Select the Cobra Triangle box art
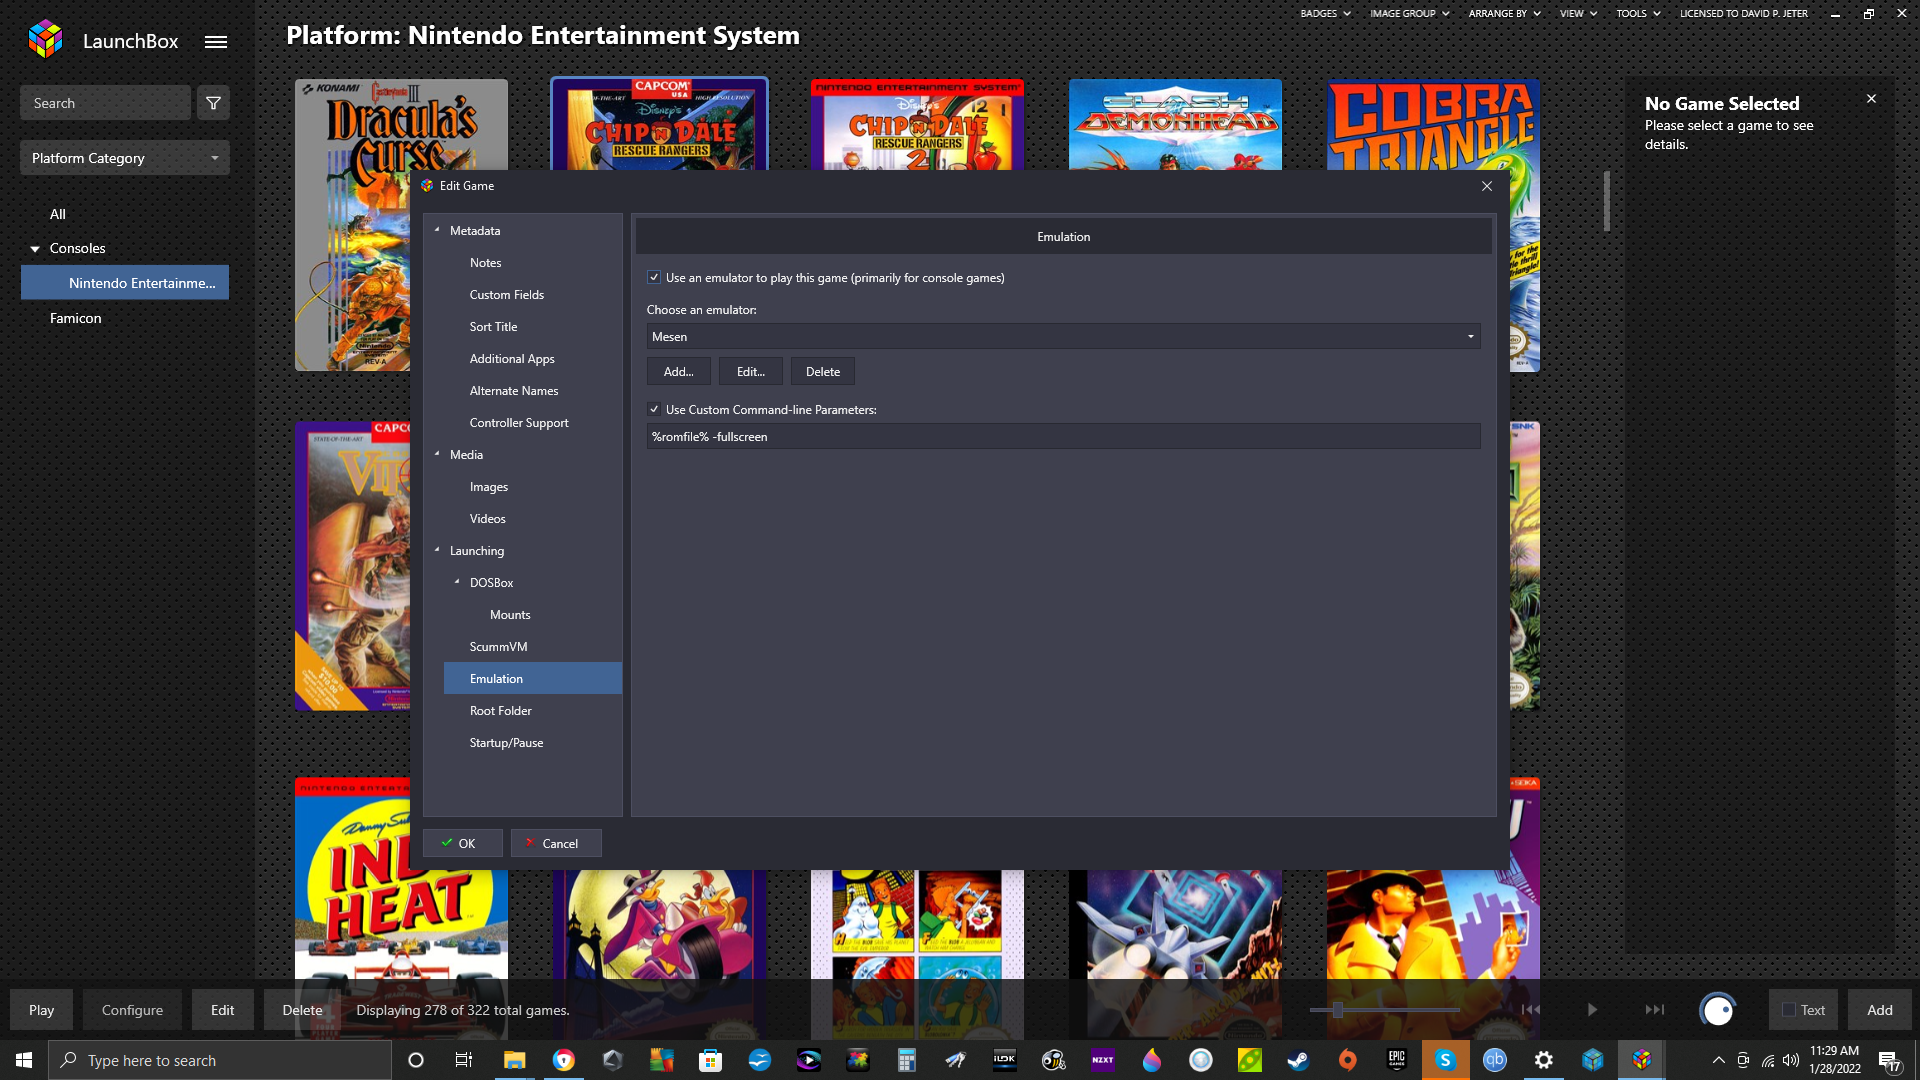 point(1433,125)
